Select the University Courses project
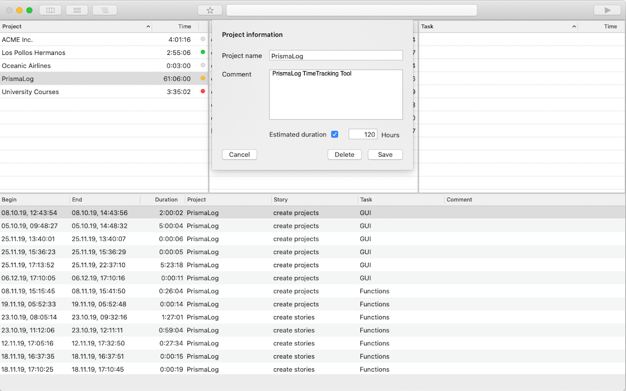The image size is (626, 391). 104,91
